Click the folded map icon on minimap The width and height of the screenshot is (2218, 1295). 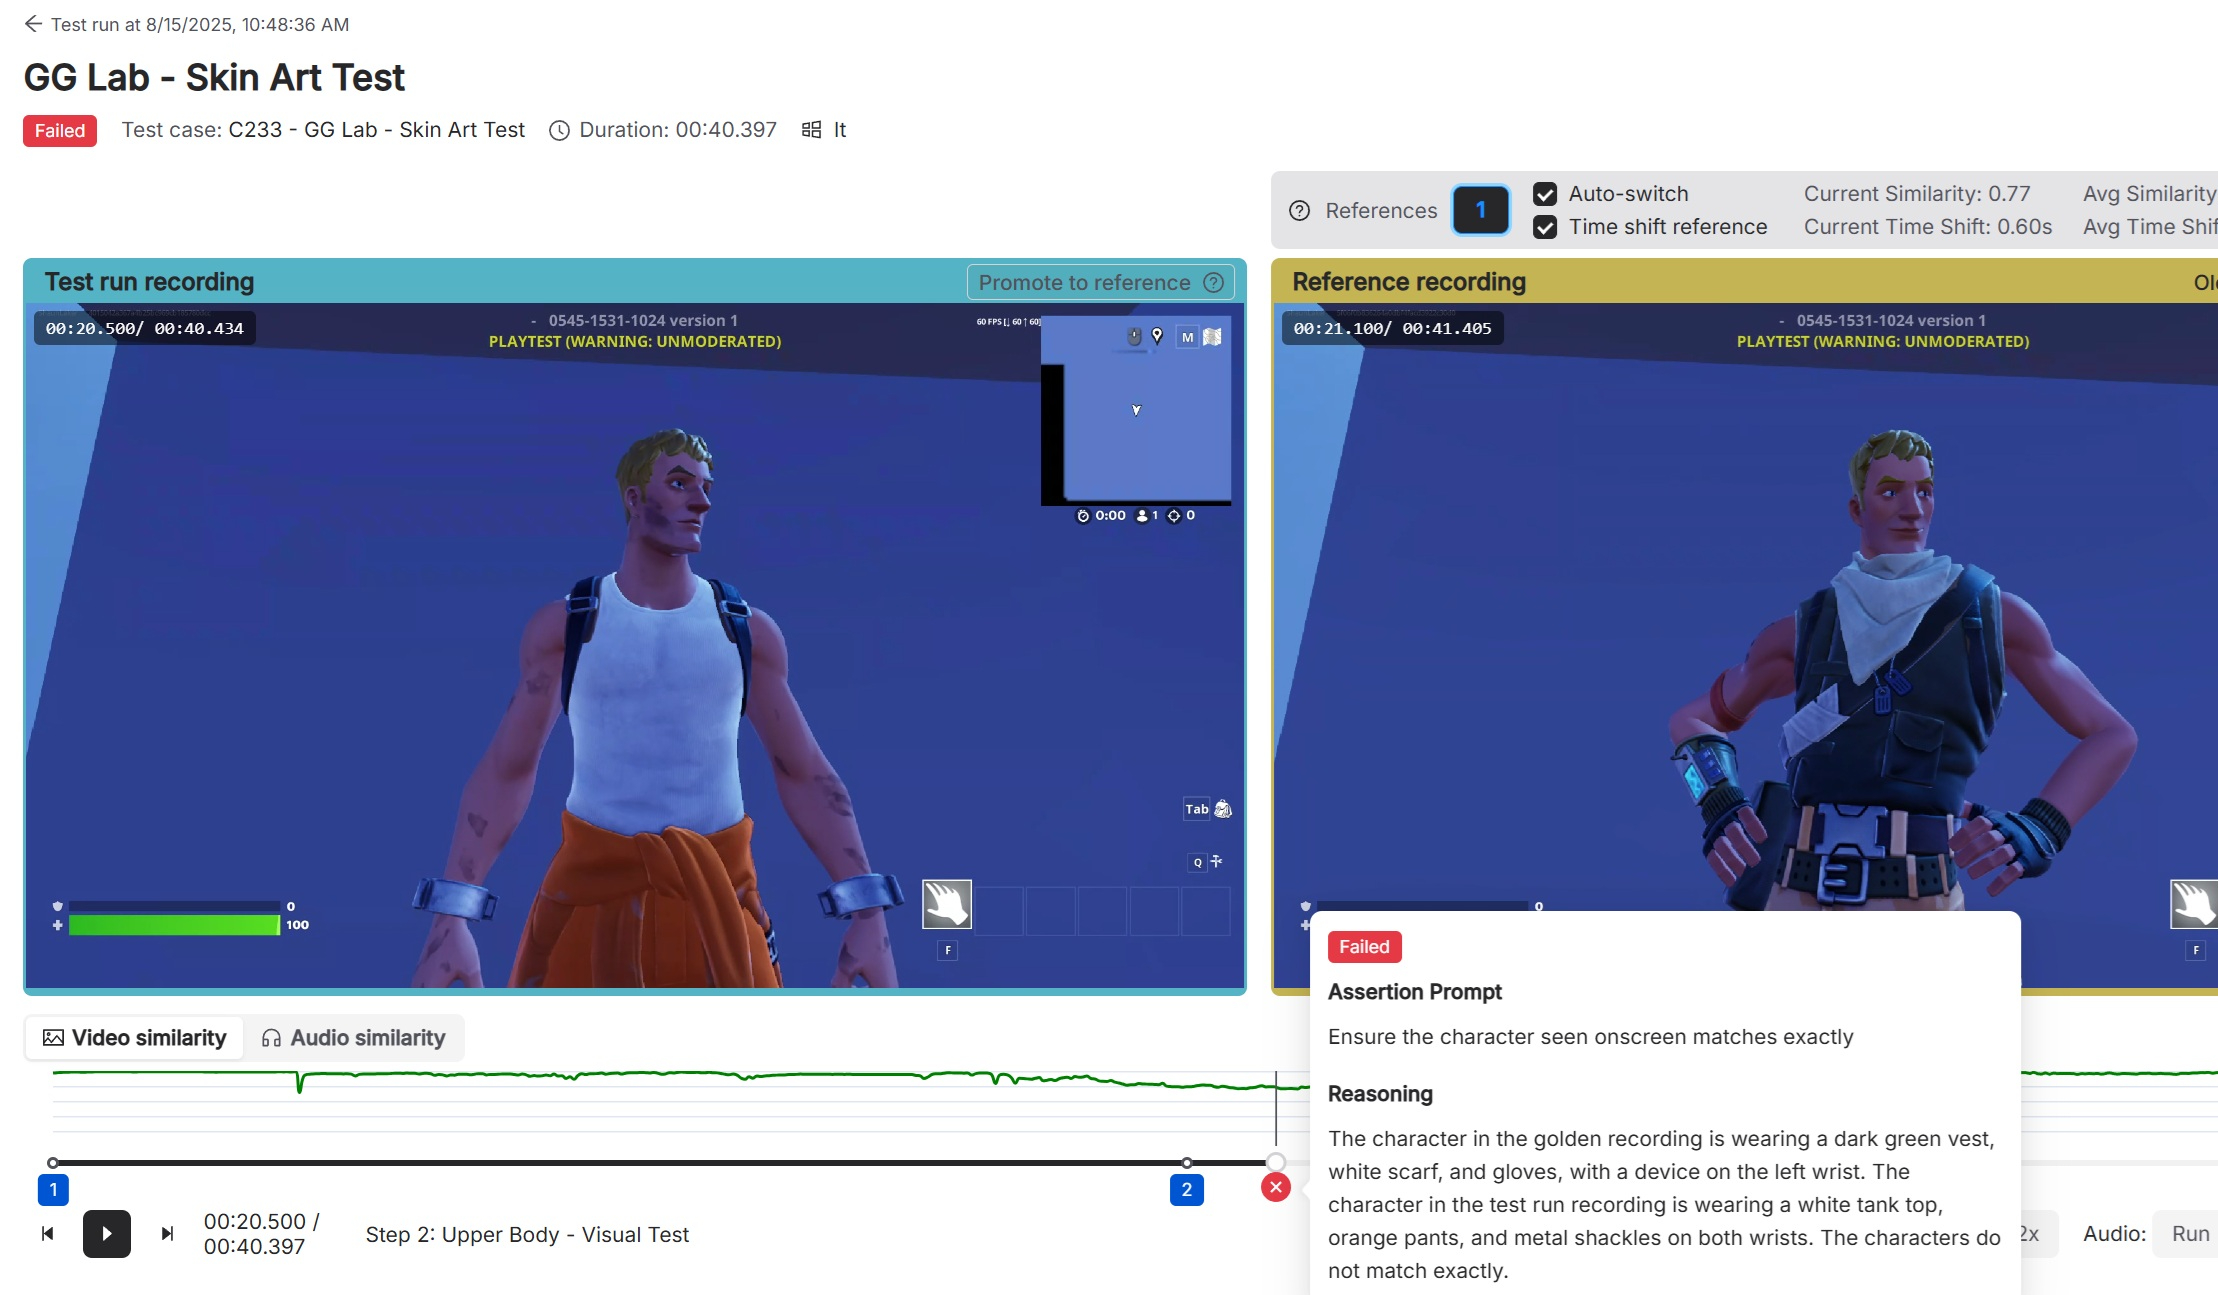(x=1212, y=337)
